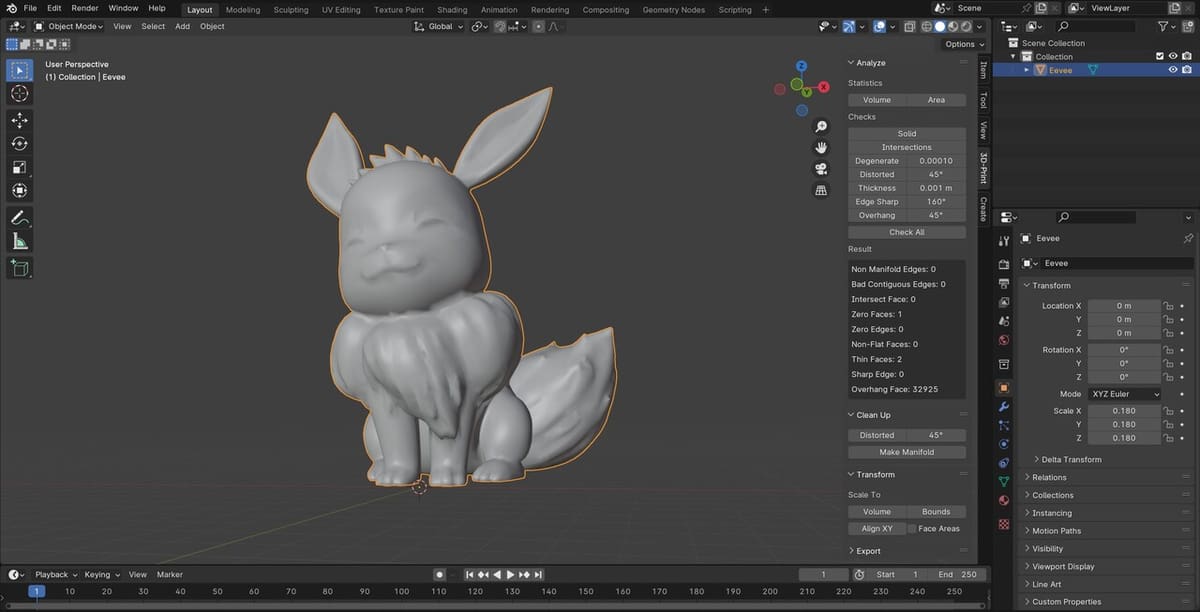Select the Measure tool
This screenshot has height=612, width=1200.
coord(19,241)
